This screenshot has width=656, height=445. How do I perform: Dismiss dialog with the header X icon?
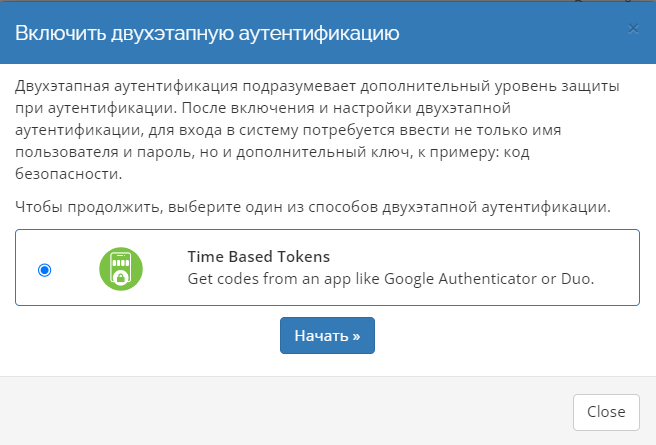632,29
